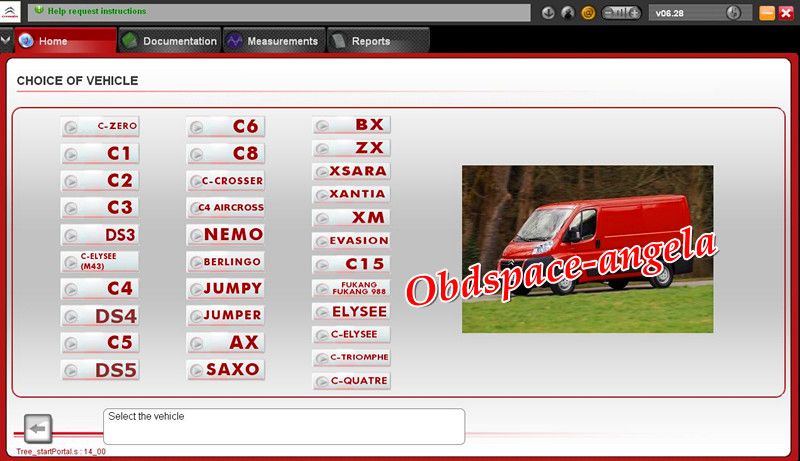Click the v06.28 version label
Screen dimensions: 800x461
click(x=669, y=13)
